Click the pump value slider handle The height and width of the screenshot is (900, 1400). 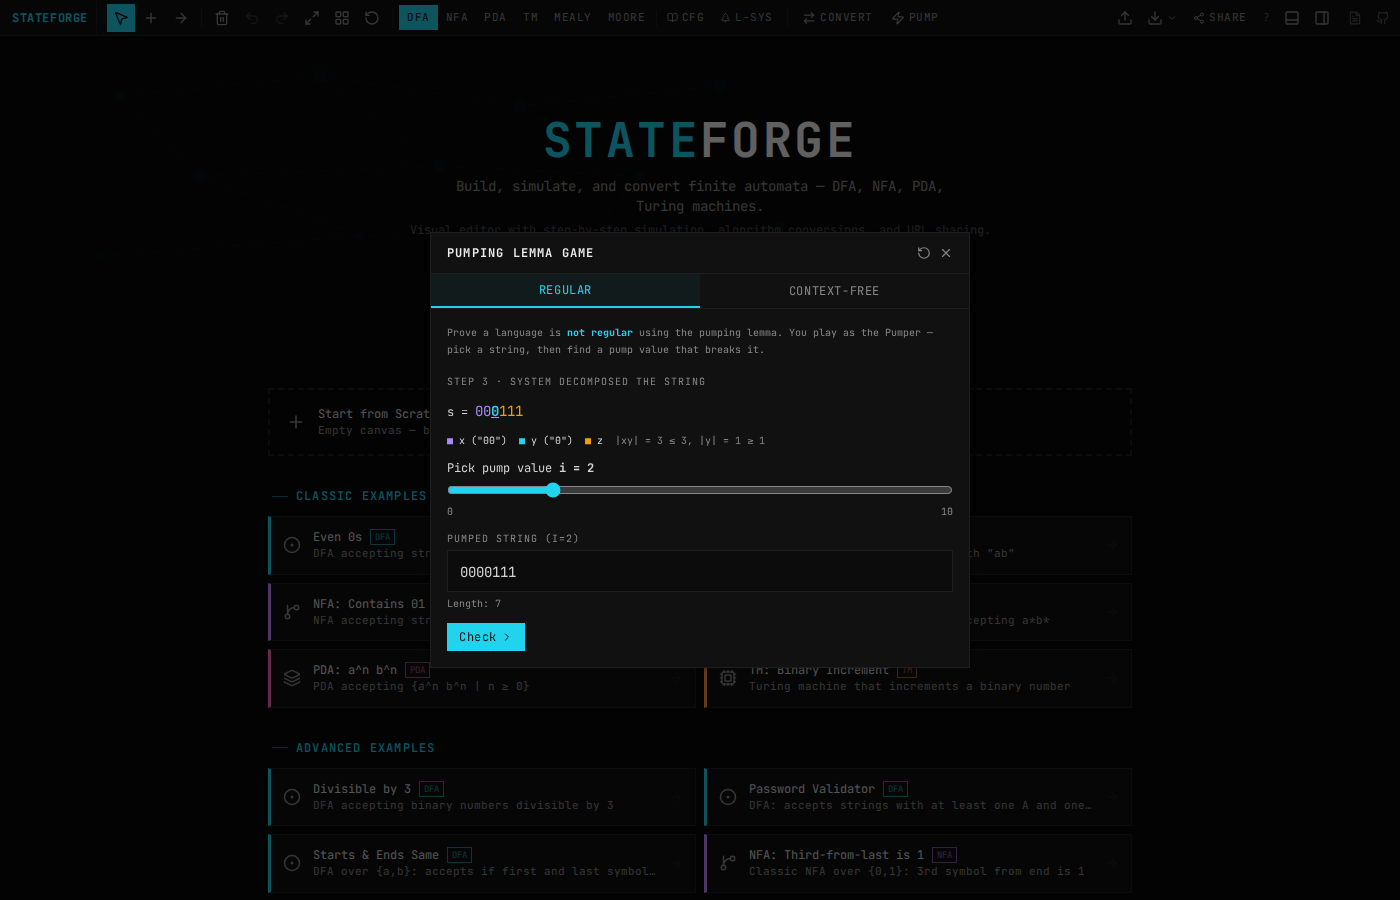(x=553, y=490)
